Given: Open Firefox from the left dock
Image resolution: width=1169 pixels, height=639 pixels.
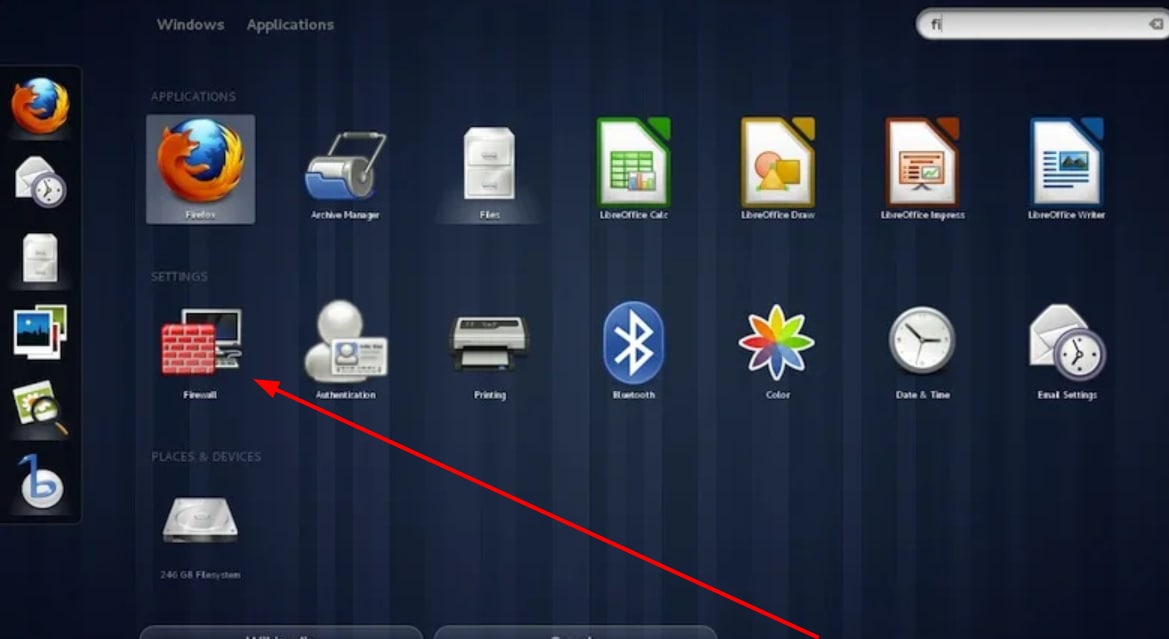Looking at the screenshot, I should [40, 106].
